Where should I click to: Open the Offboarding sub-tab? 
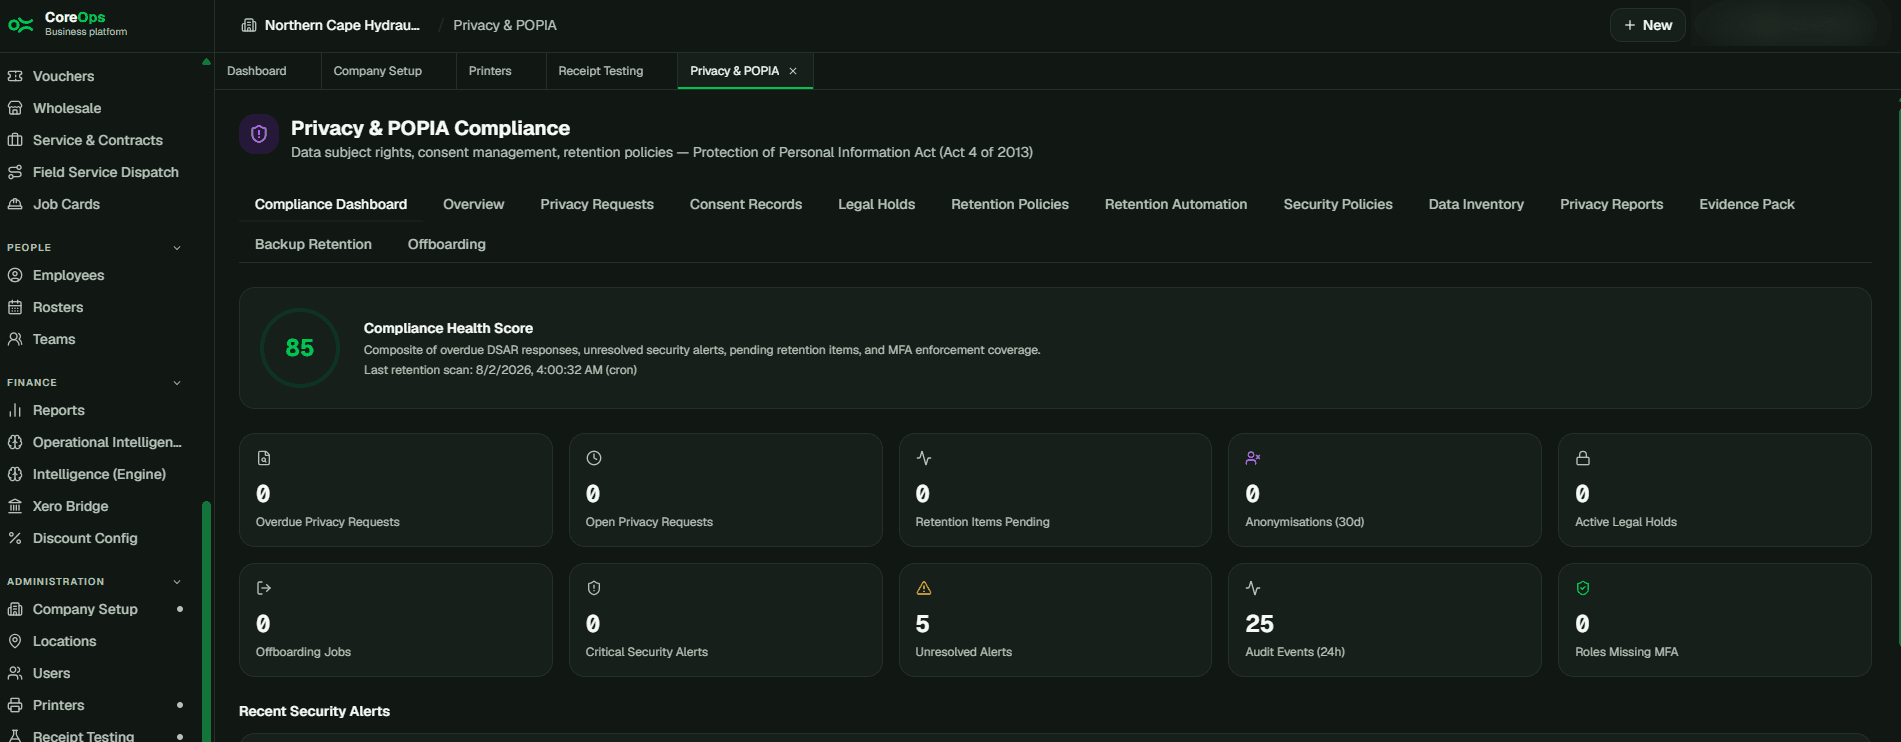click(x=447, y=244)
